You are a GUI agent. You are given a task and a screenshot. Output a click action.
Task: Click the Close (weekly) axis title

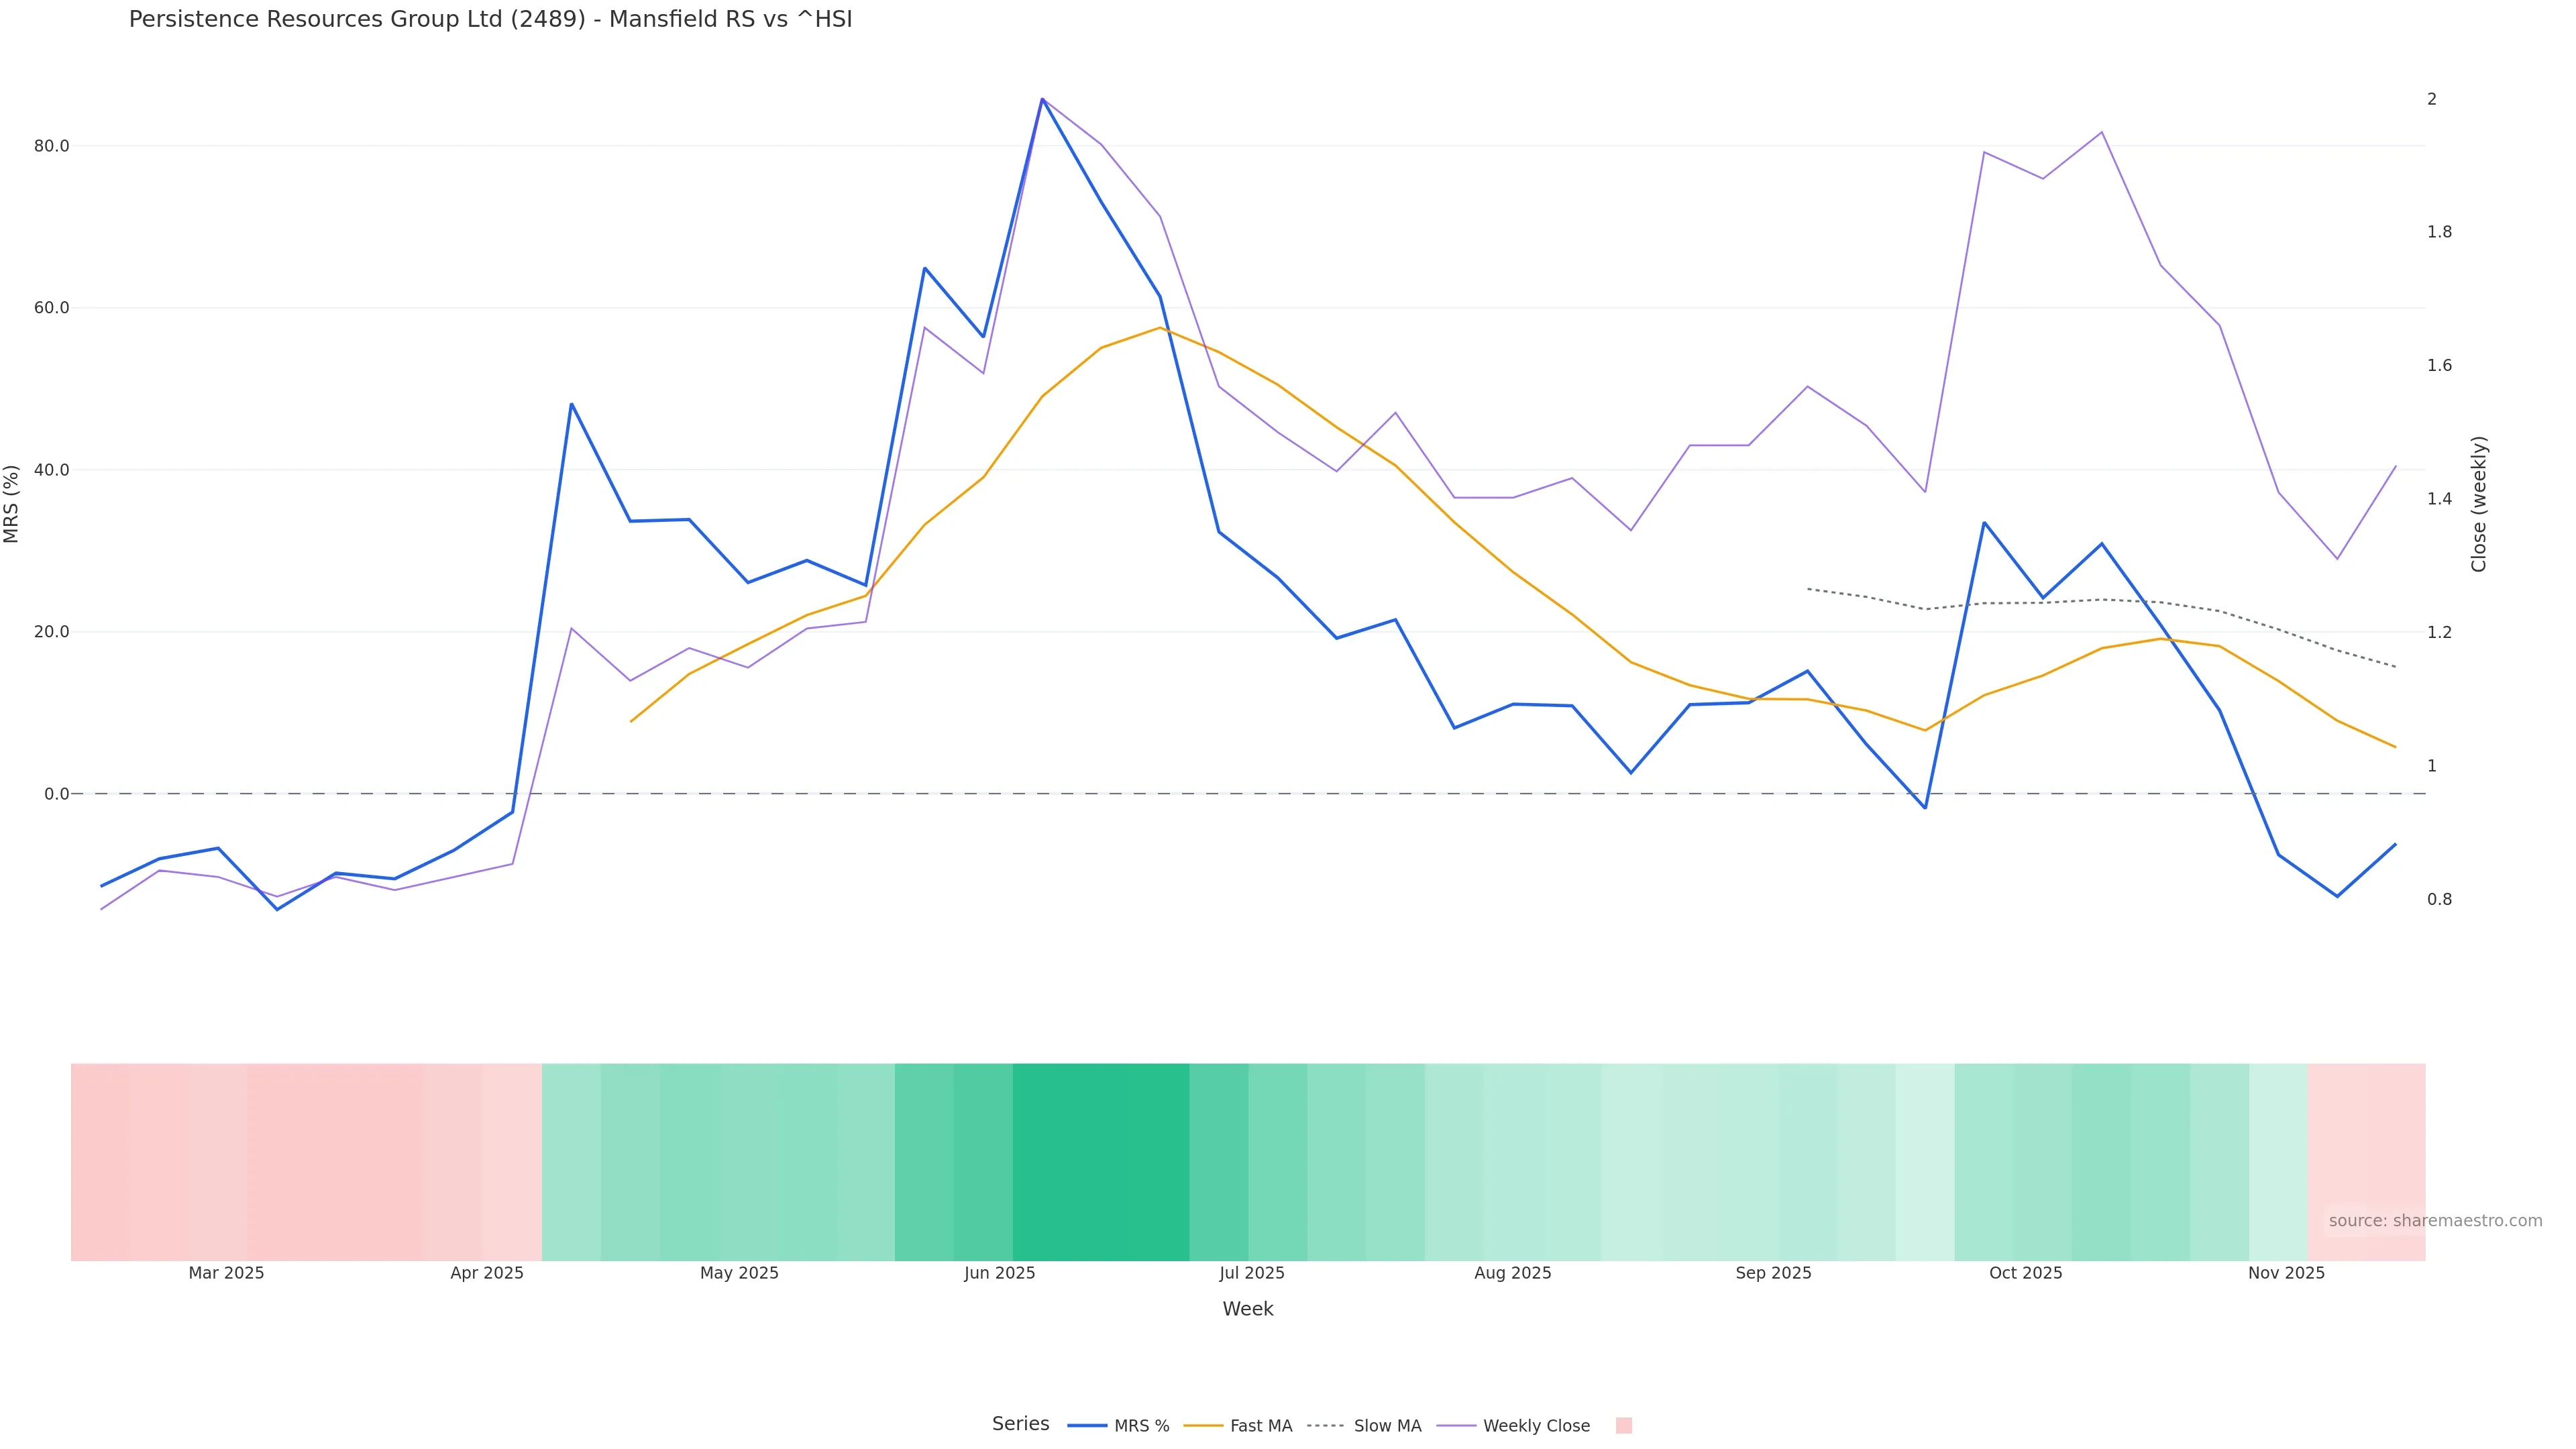tap(2478, 503)
